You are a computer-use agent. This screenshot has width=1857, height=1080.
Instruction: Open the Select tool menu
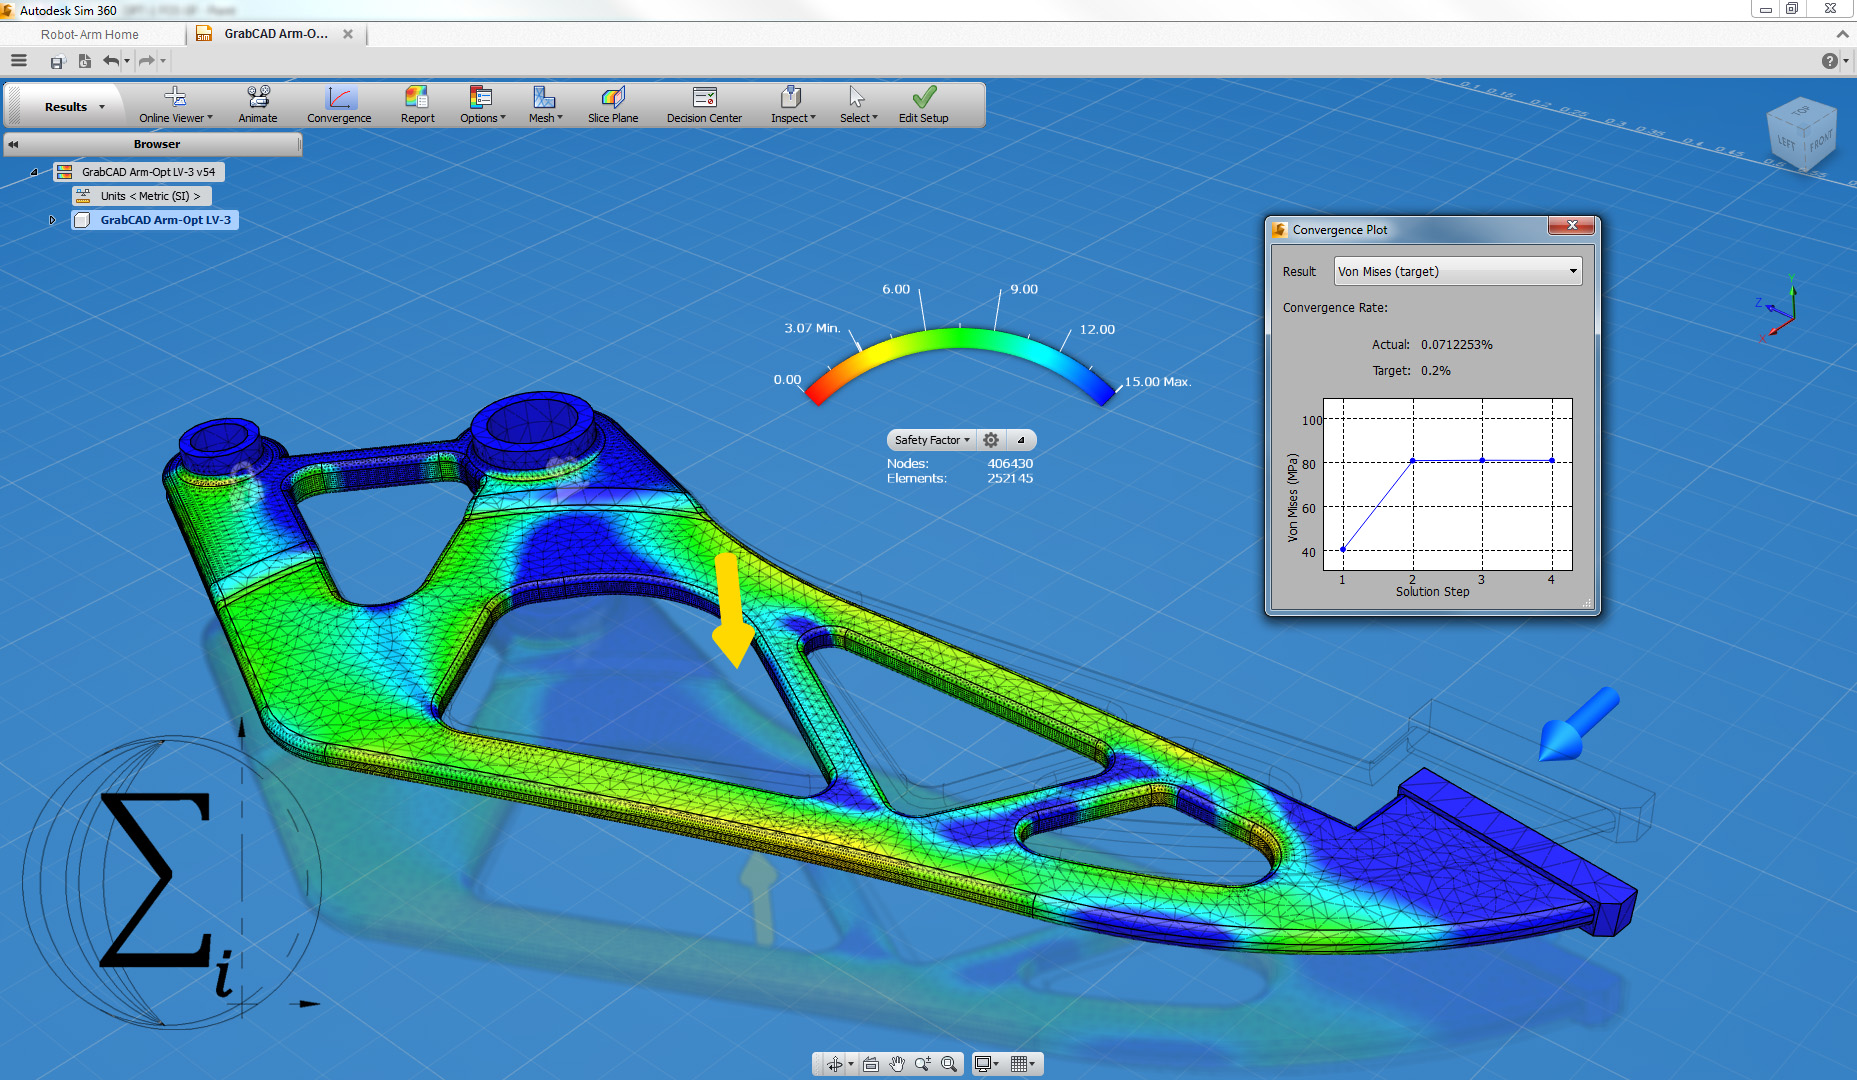(x=858, y=105)
